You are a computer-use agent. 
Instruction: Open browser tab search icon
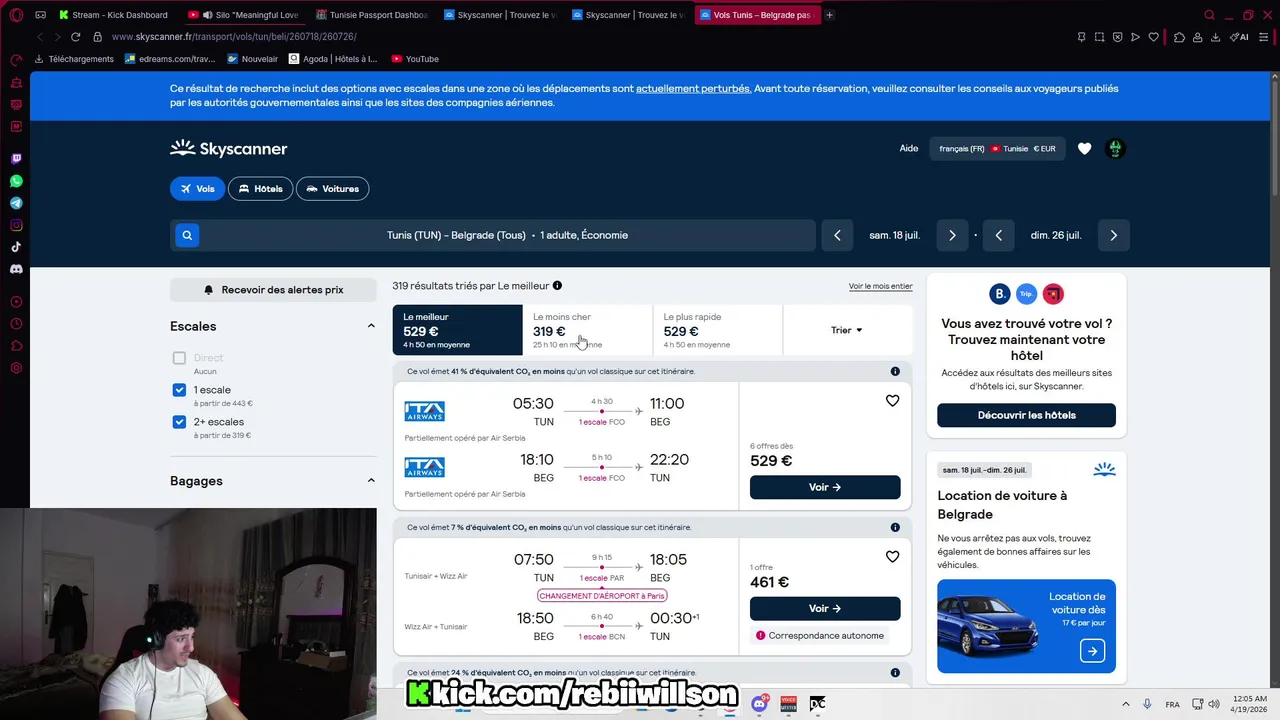(1209, 15)
